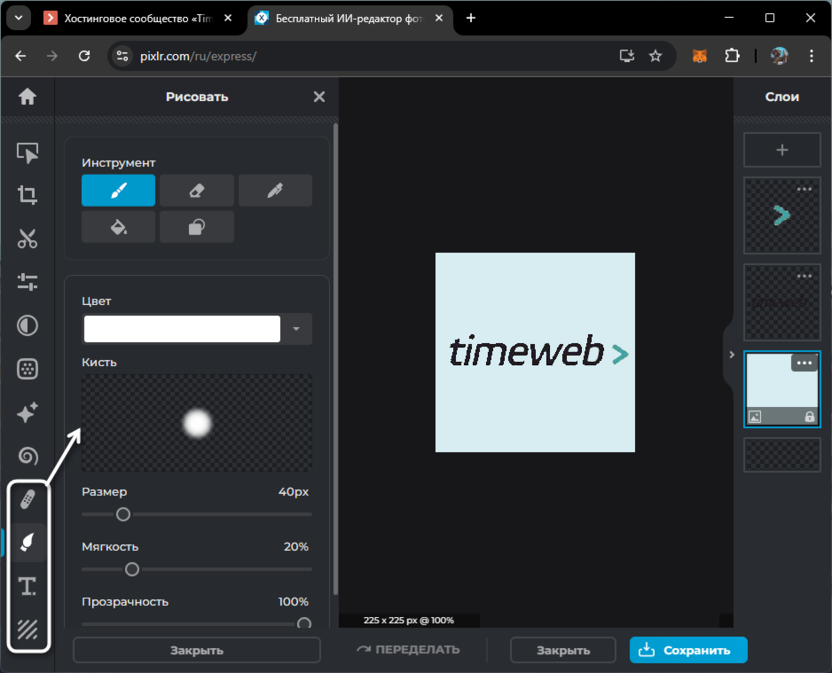Choose the Brush instrument button
The height and width of the screenshot is (673, 832).
click(118, 190)
